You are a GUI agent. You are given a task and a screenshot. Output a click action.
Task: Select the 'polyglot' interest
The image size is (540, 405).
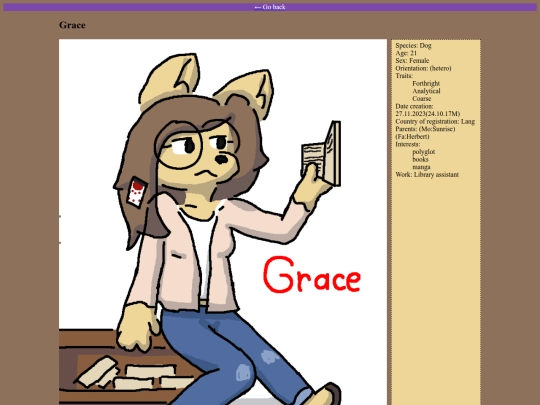pyautogui.click(x=424, y=152)
